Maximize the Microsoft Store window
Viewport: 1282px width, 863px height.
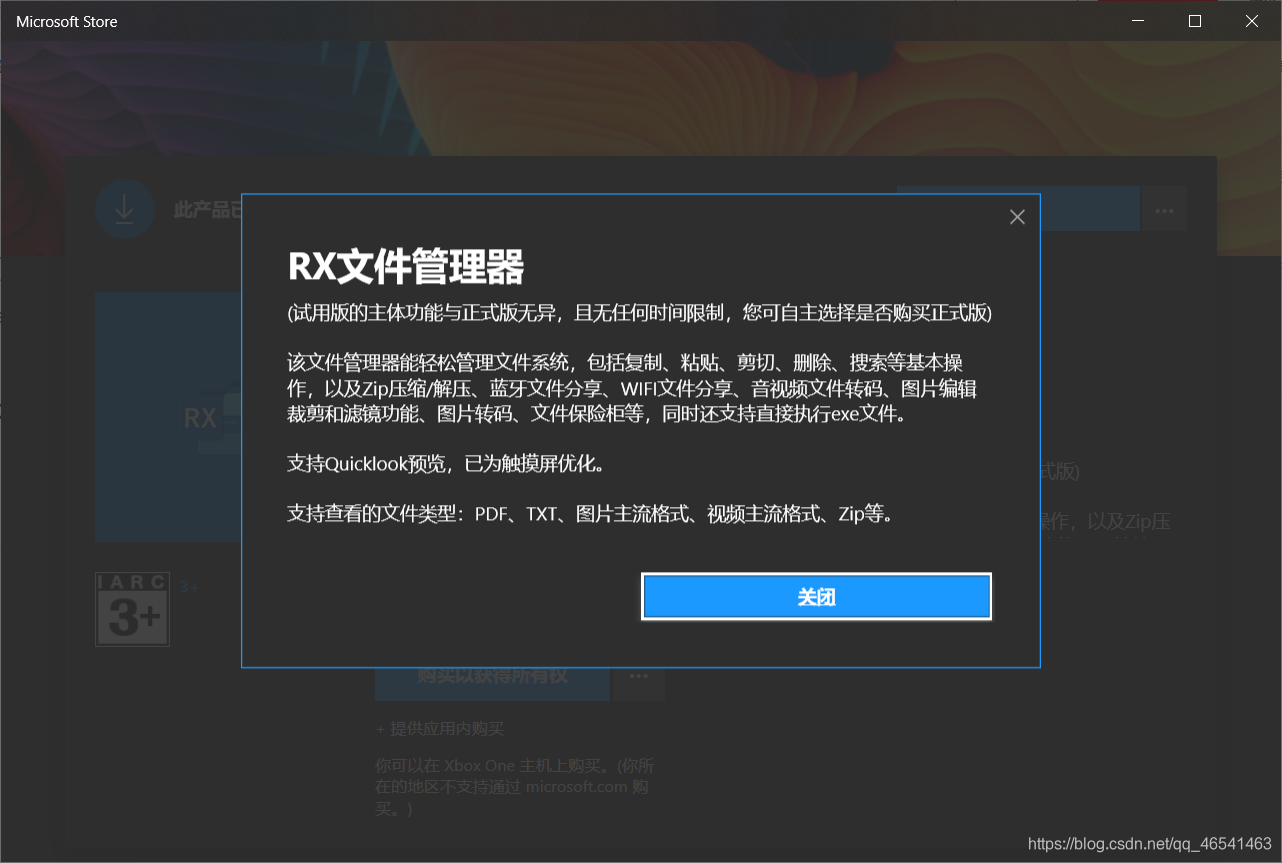[1194, 20]
